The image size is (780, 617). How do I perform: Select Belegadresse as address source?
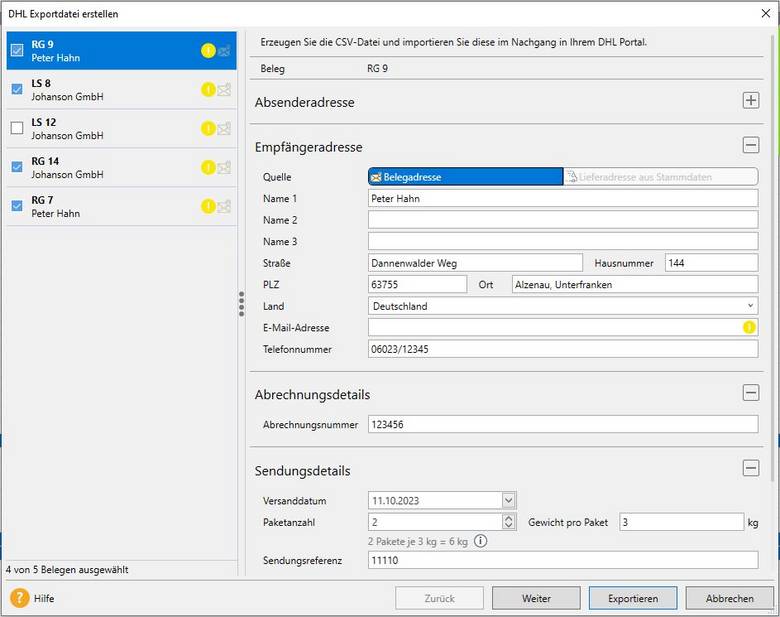[x=466, y=177]
